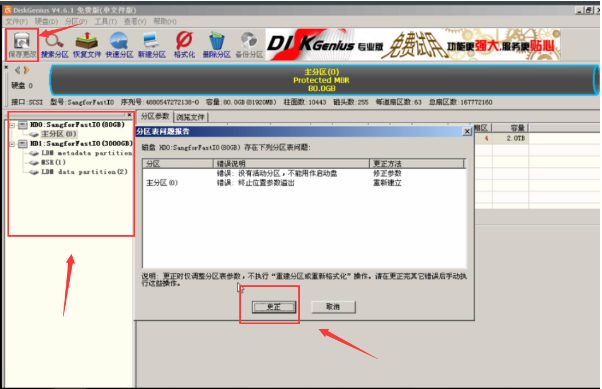Switch to the 浏览文件 Browse Files tab
602x389 pixels.
(x=191, y=117)
